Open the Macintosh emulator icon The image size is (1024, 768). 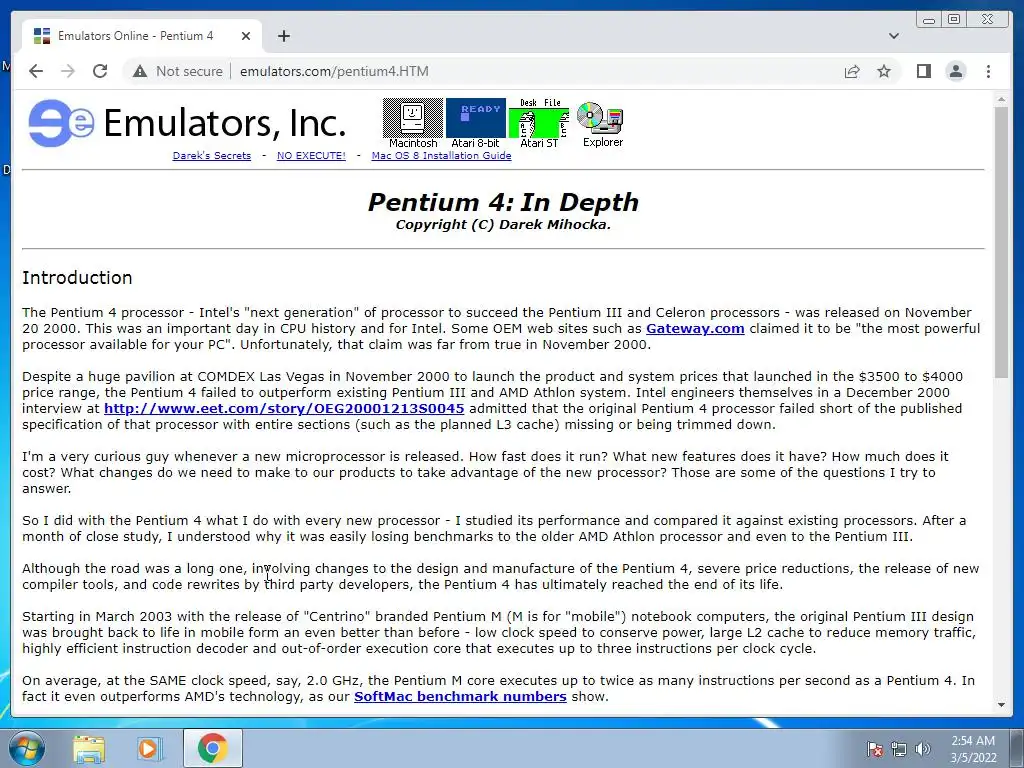point(413,123)
